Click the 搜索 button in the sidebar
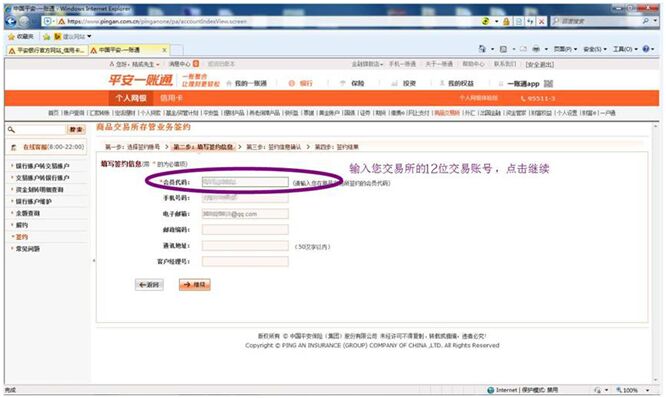 [x=76, y=130]
